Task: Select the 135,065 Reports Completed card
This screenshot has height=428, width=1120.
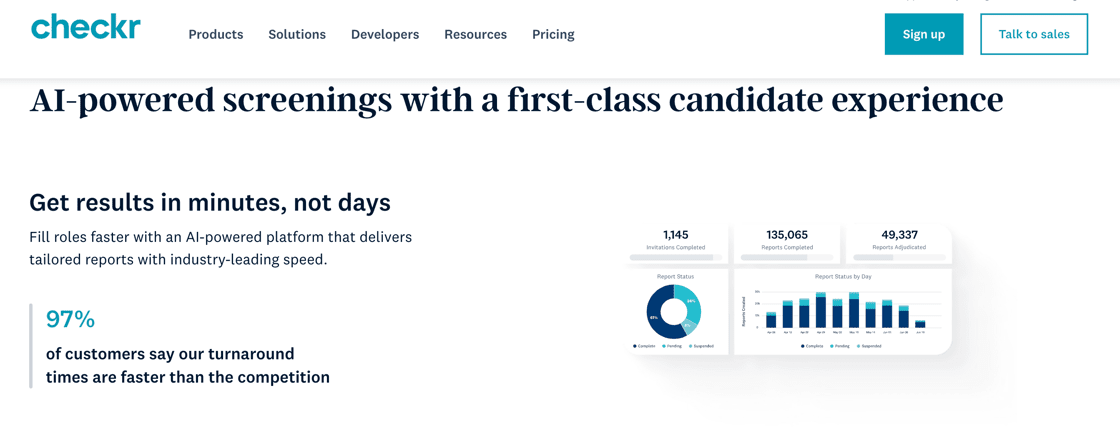Action: point(787,241)
